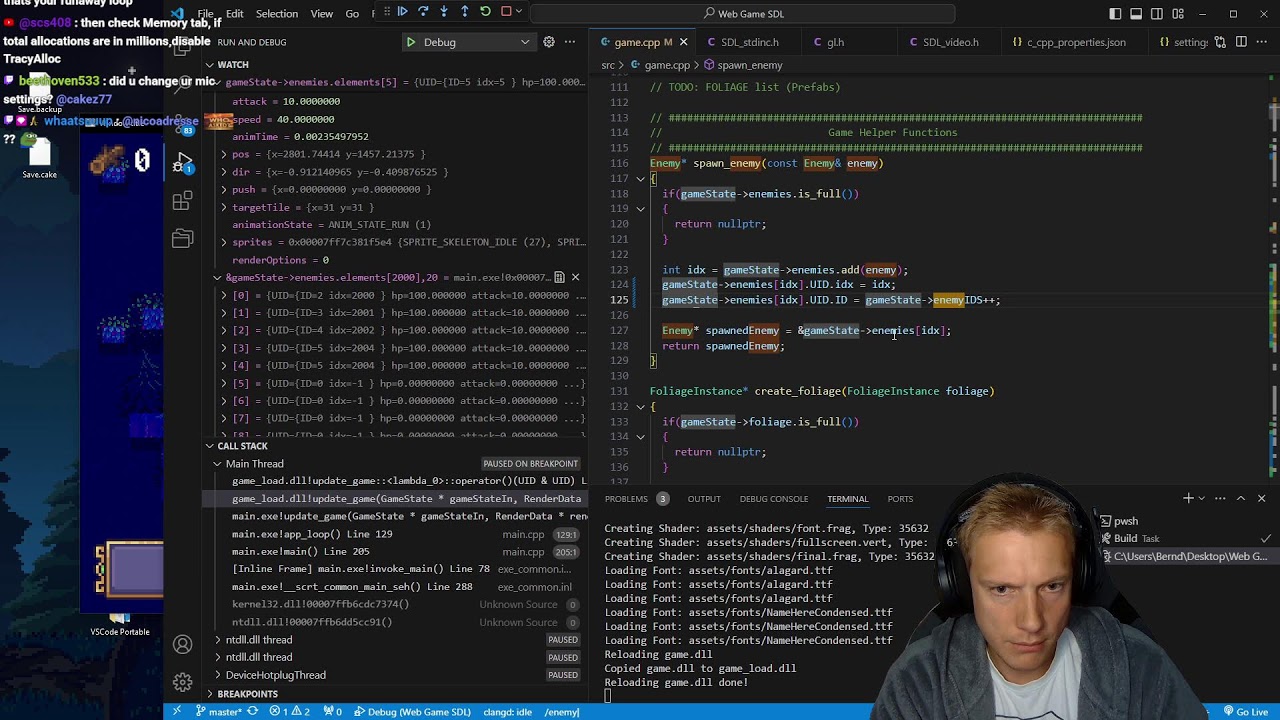Open the File menu
1280x720 pixels.
tap(205, 14)
